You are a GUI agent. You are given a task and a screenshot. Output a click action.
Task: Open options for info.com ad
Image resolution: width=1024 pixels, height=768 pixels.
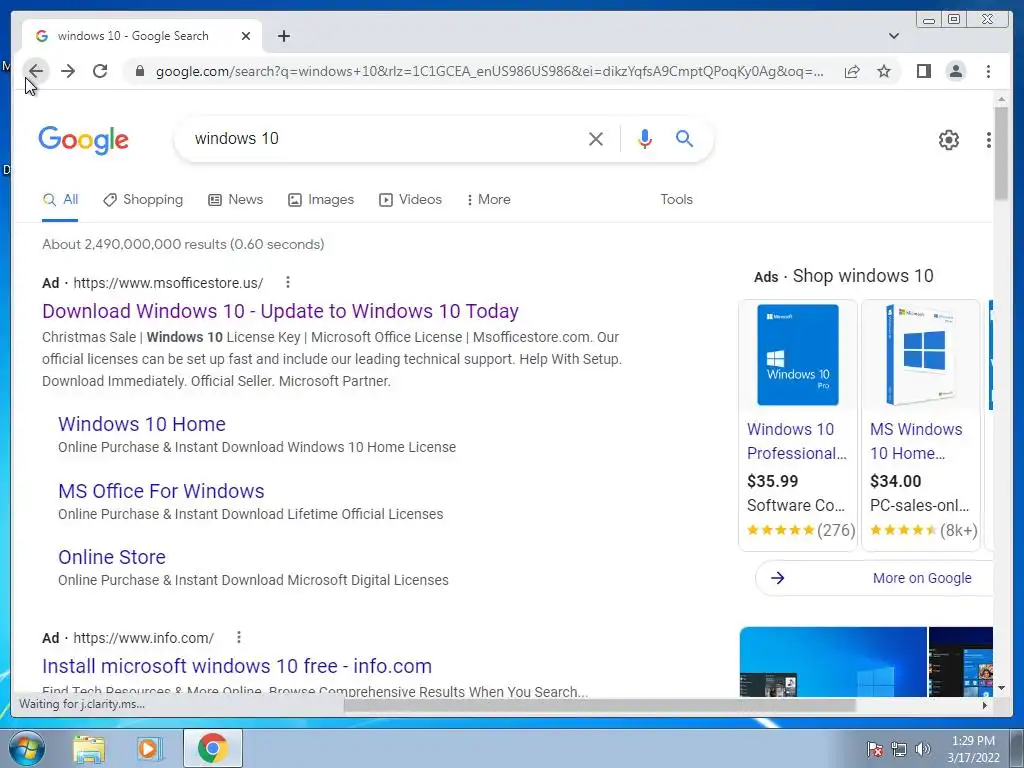pyautogui.click(x=238, y=637)
